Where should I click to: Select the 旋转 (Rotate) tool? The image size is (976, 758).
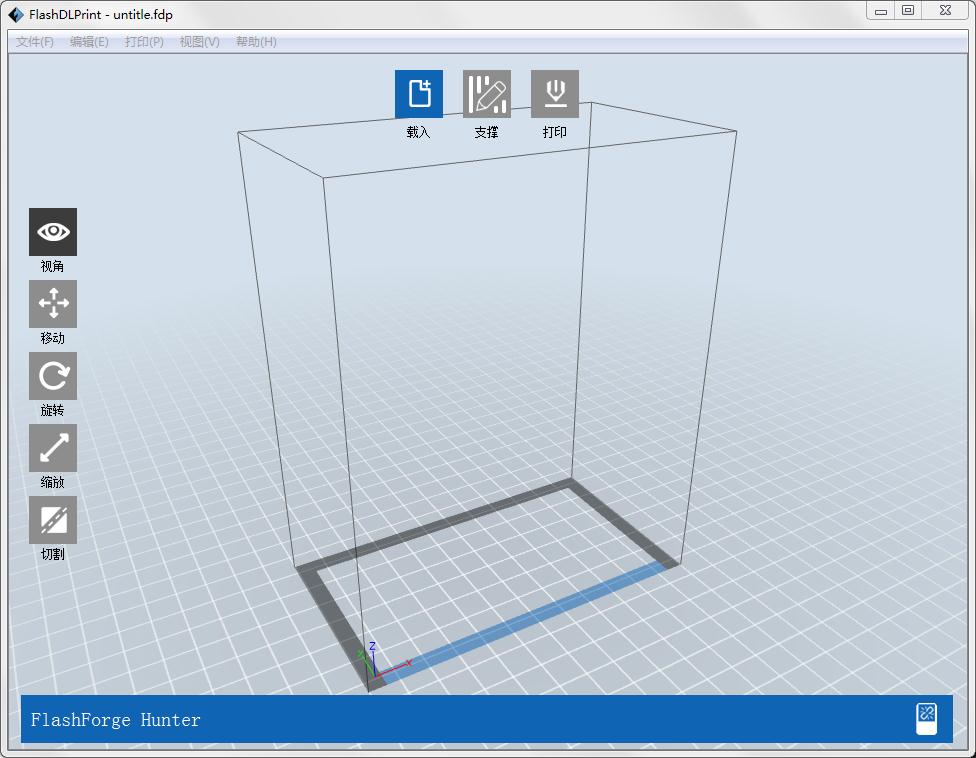click(x=53, y=376)
